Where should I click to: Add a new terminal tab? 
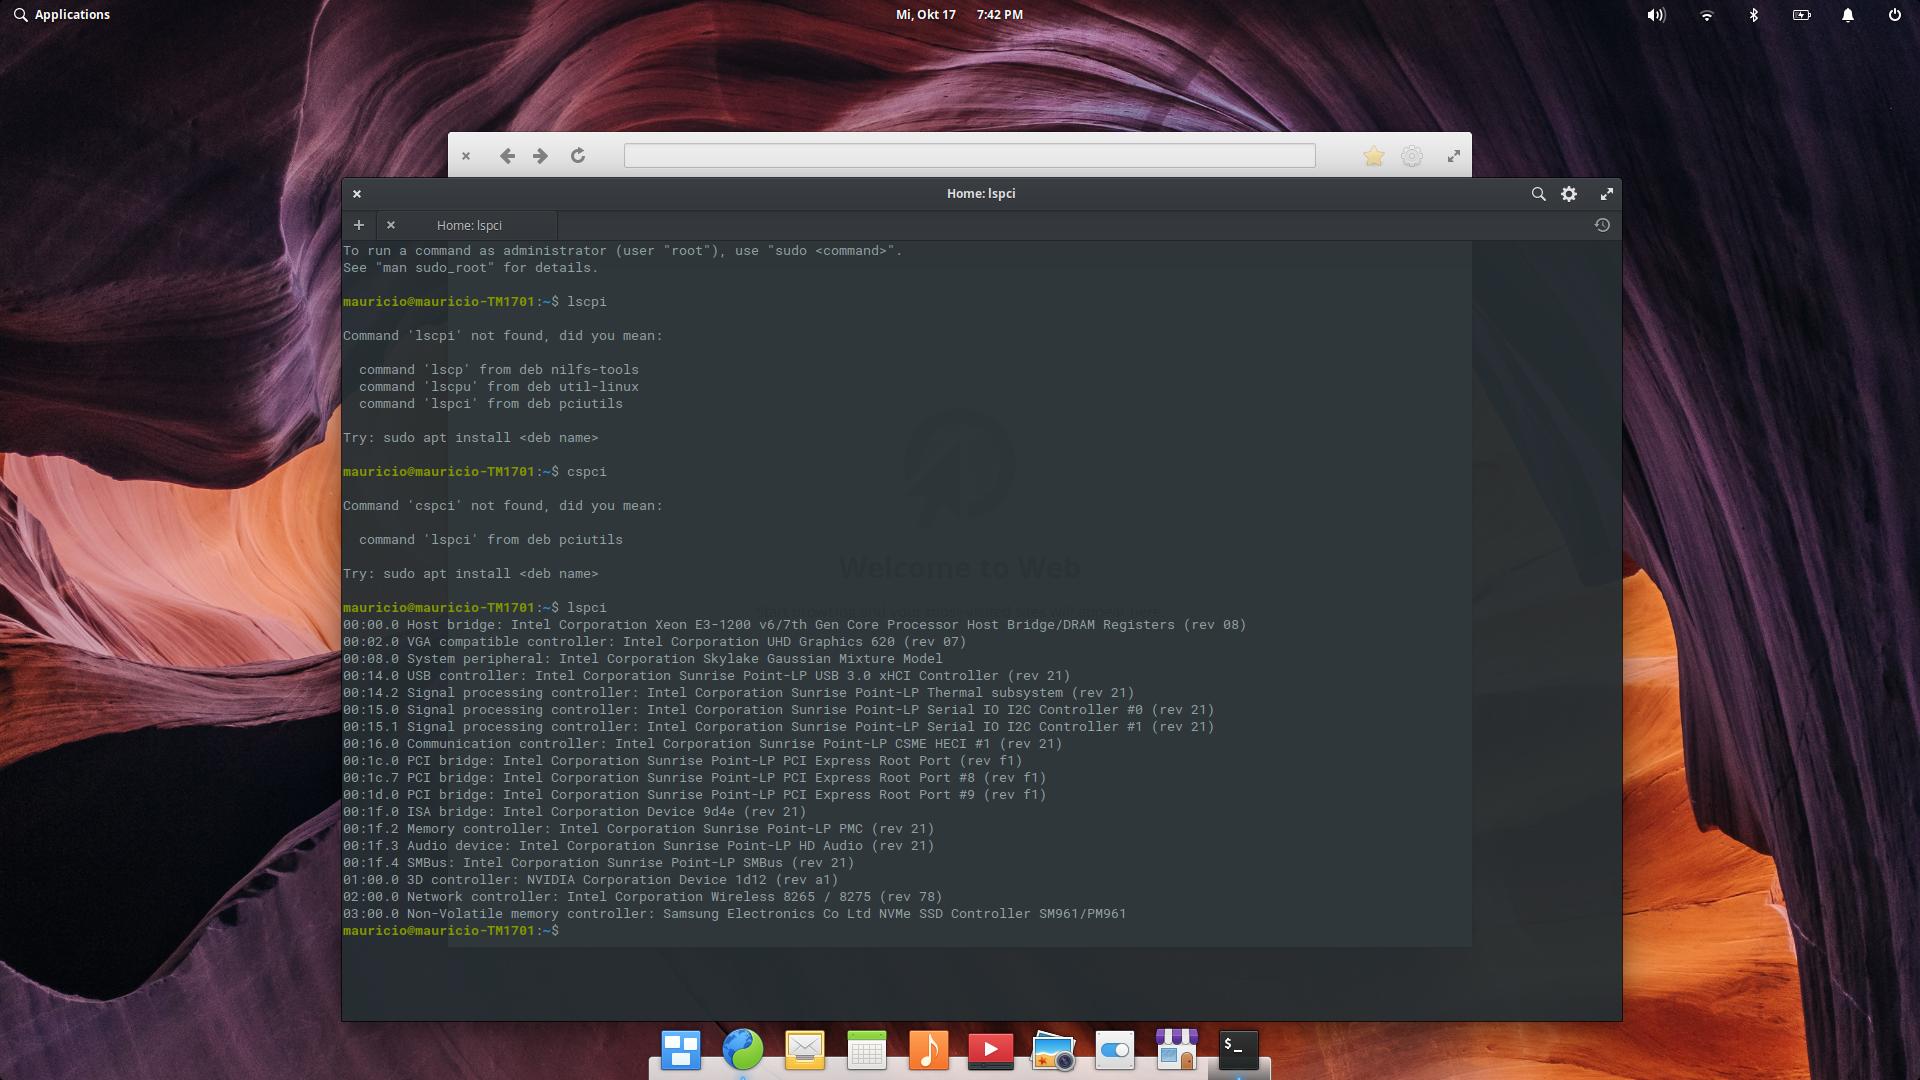[359, 225]
